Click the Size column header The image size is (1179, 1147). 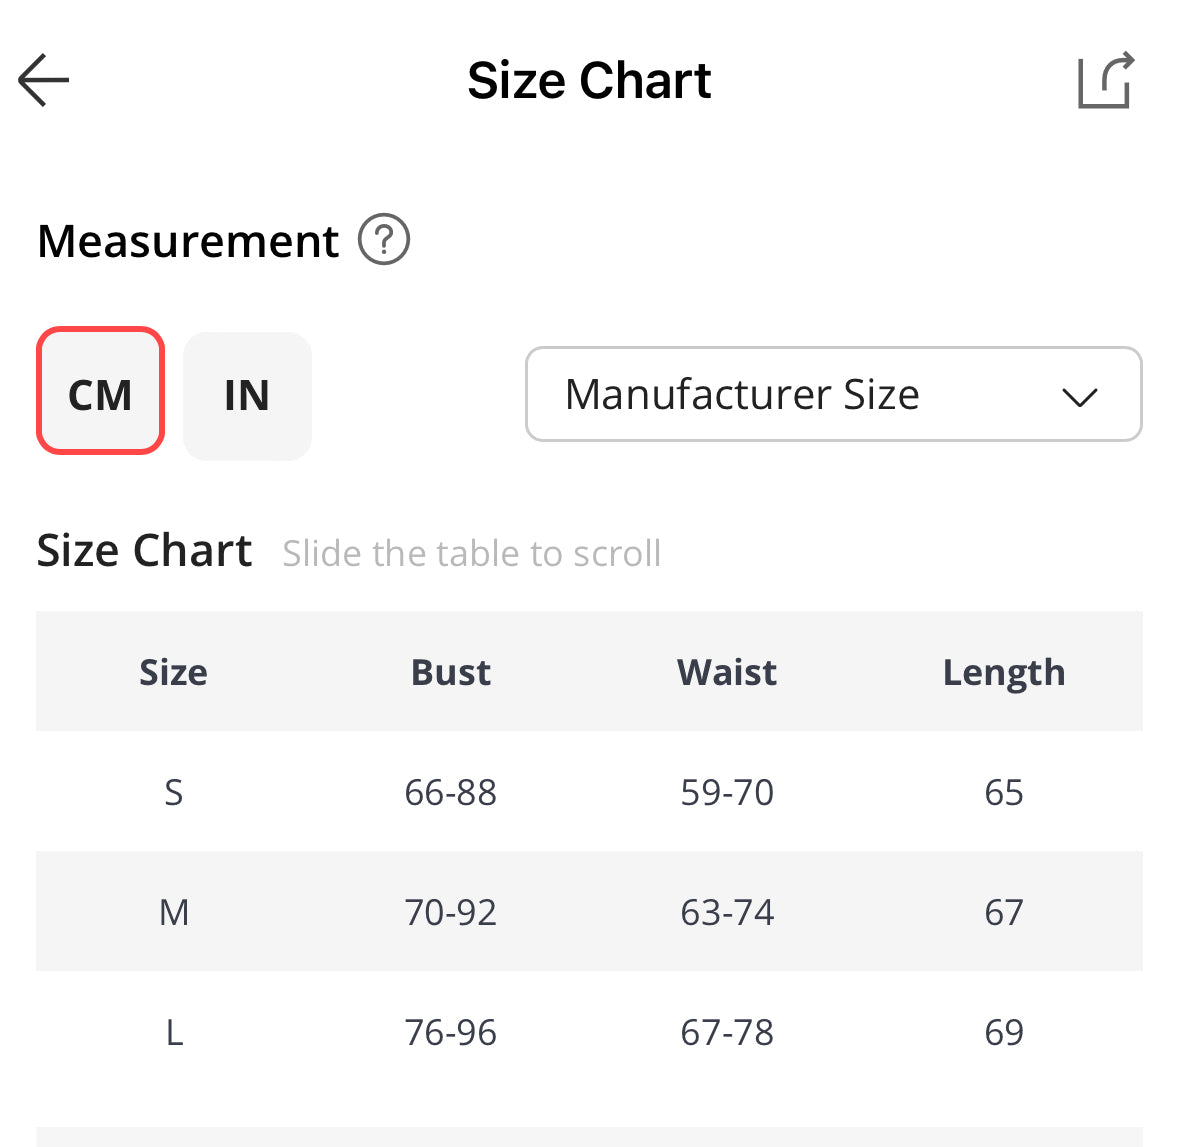click(x=173, y=672)
